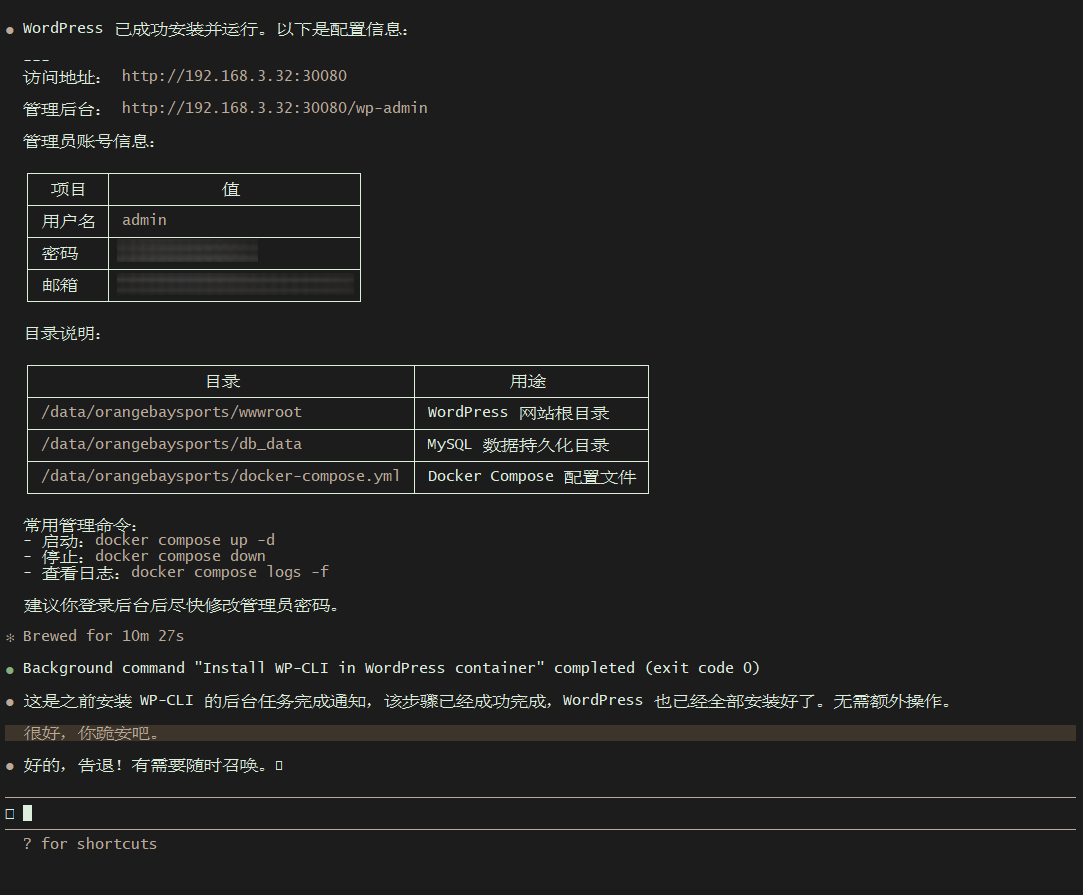This screenshot has height=895, width=1083.
Task: Open the link http://192.168.3.32:30080
Action: [x=234, y=75]
